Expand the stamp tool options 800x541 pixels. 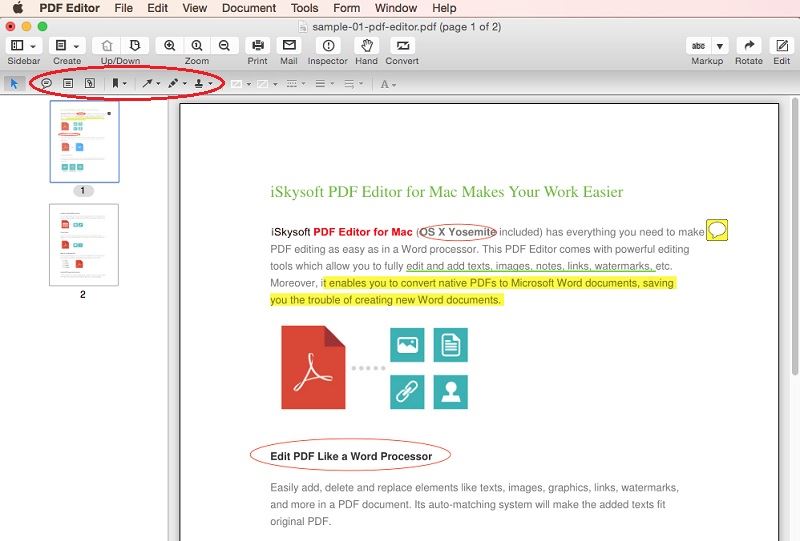210,84
